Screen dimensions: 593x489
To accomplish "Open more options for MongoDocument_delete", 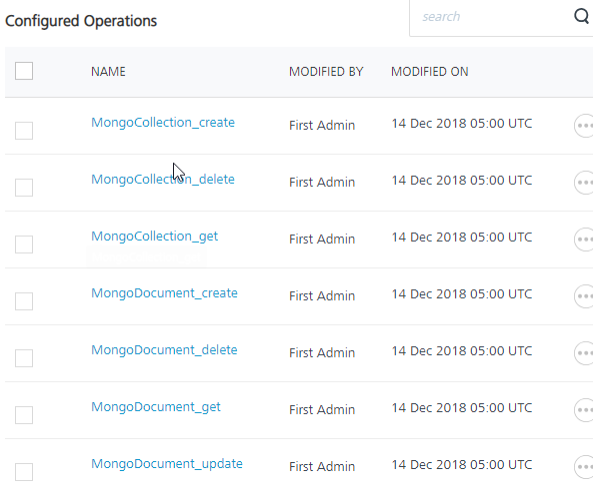I will tap(584, 353).
